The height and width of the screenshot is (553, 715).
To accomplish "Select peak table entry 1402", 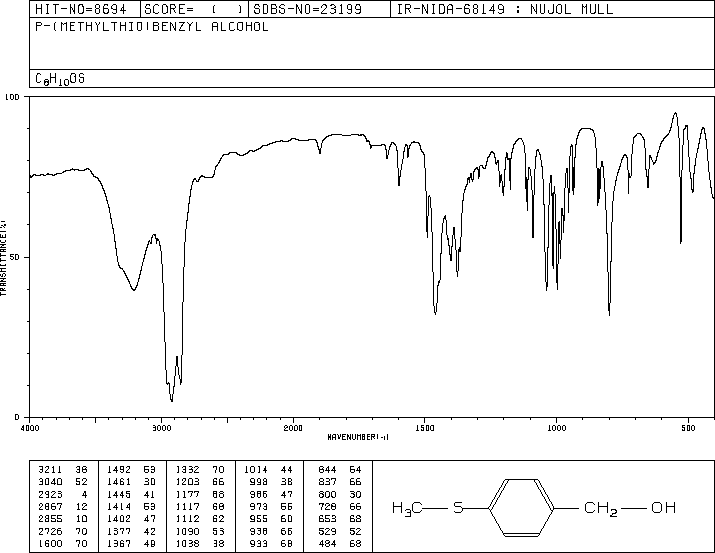I will pos(119,519).
